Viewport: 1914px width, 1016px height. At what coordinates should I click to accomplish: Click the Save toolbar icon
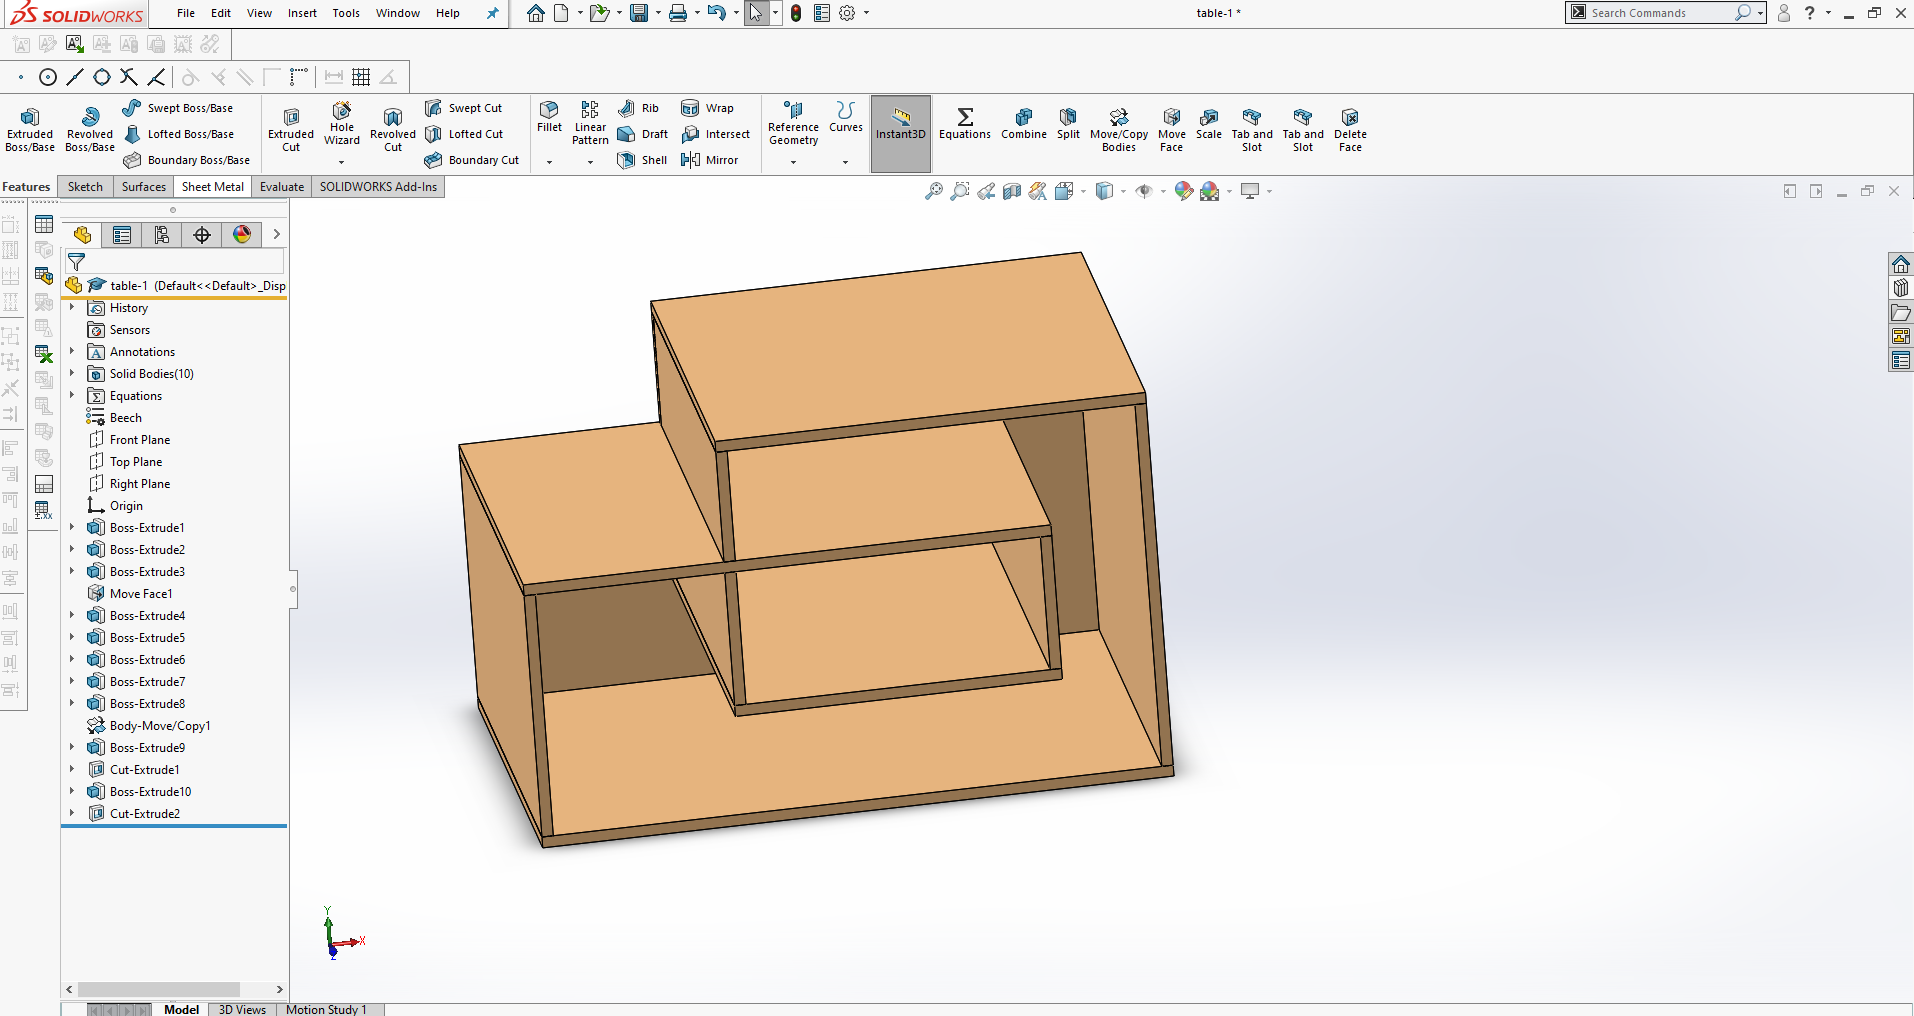click(x=639, y=13)
